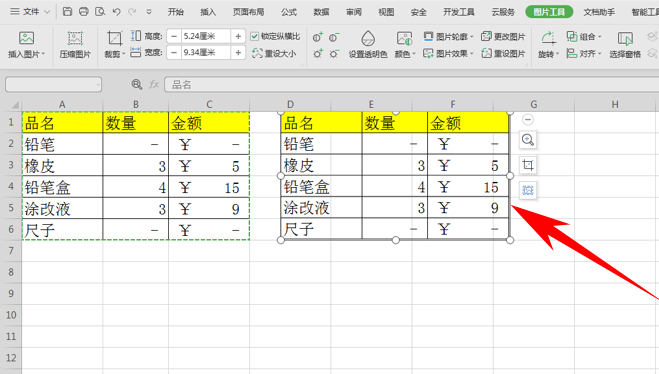Expand the quick access toolbar customize arrow
659x374 pixels.
[149, 12]
